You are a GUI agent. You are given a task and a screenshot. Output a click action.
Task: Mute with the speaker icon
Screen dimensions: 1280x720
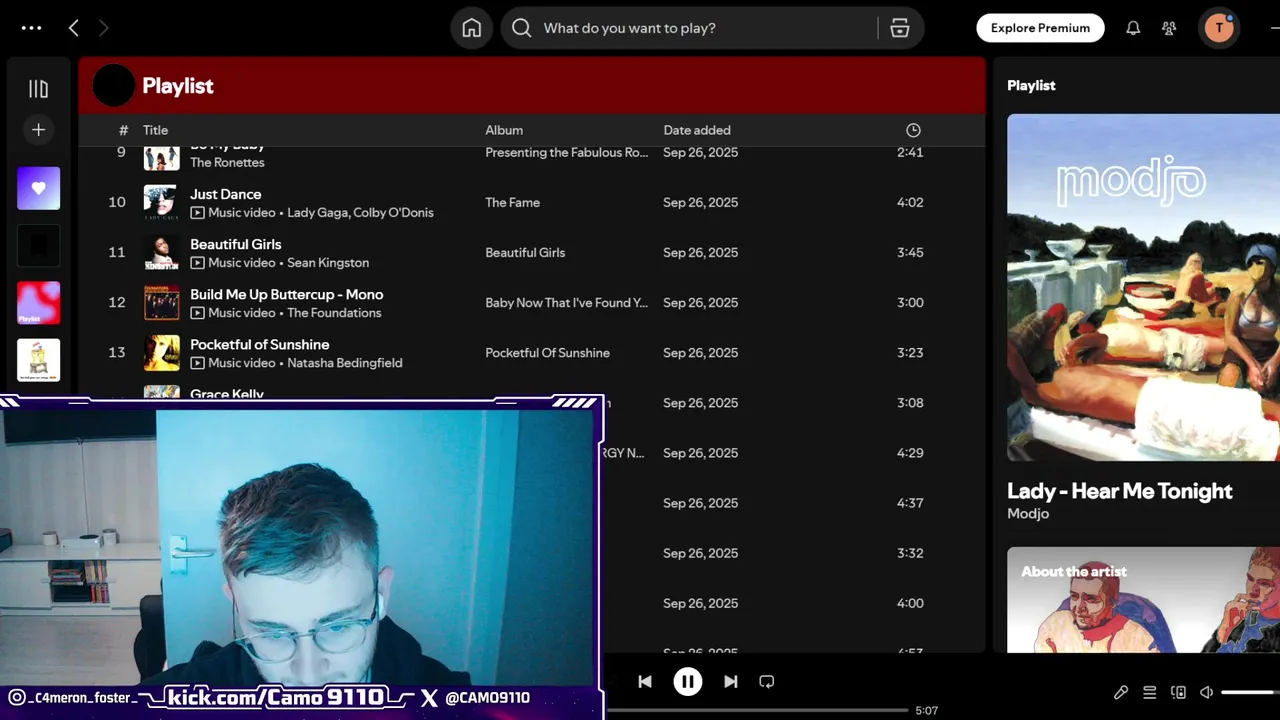click(x=1207, y=692)
